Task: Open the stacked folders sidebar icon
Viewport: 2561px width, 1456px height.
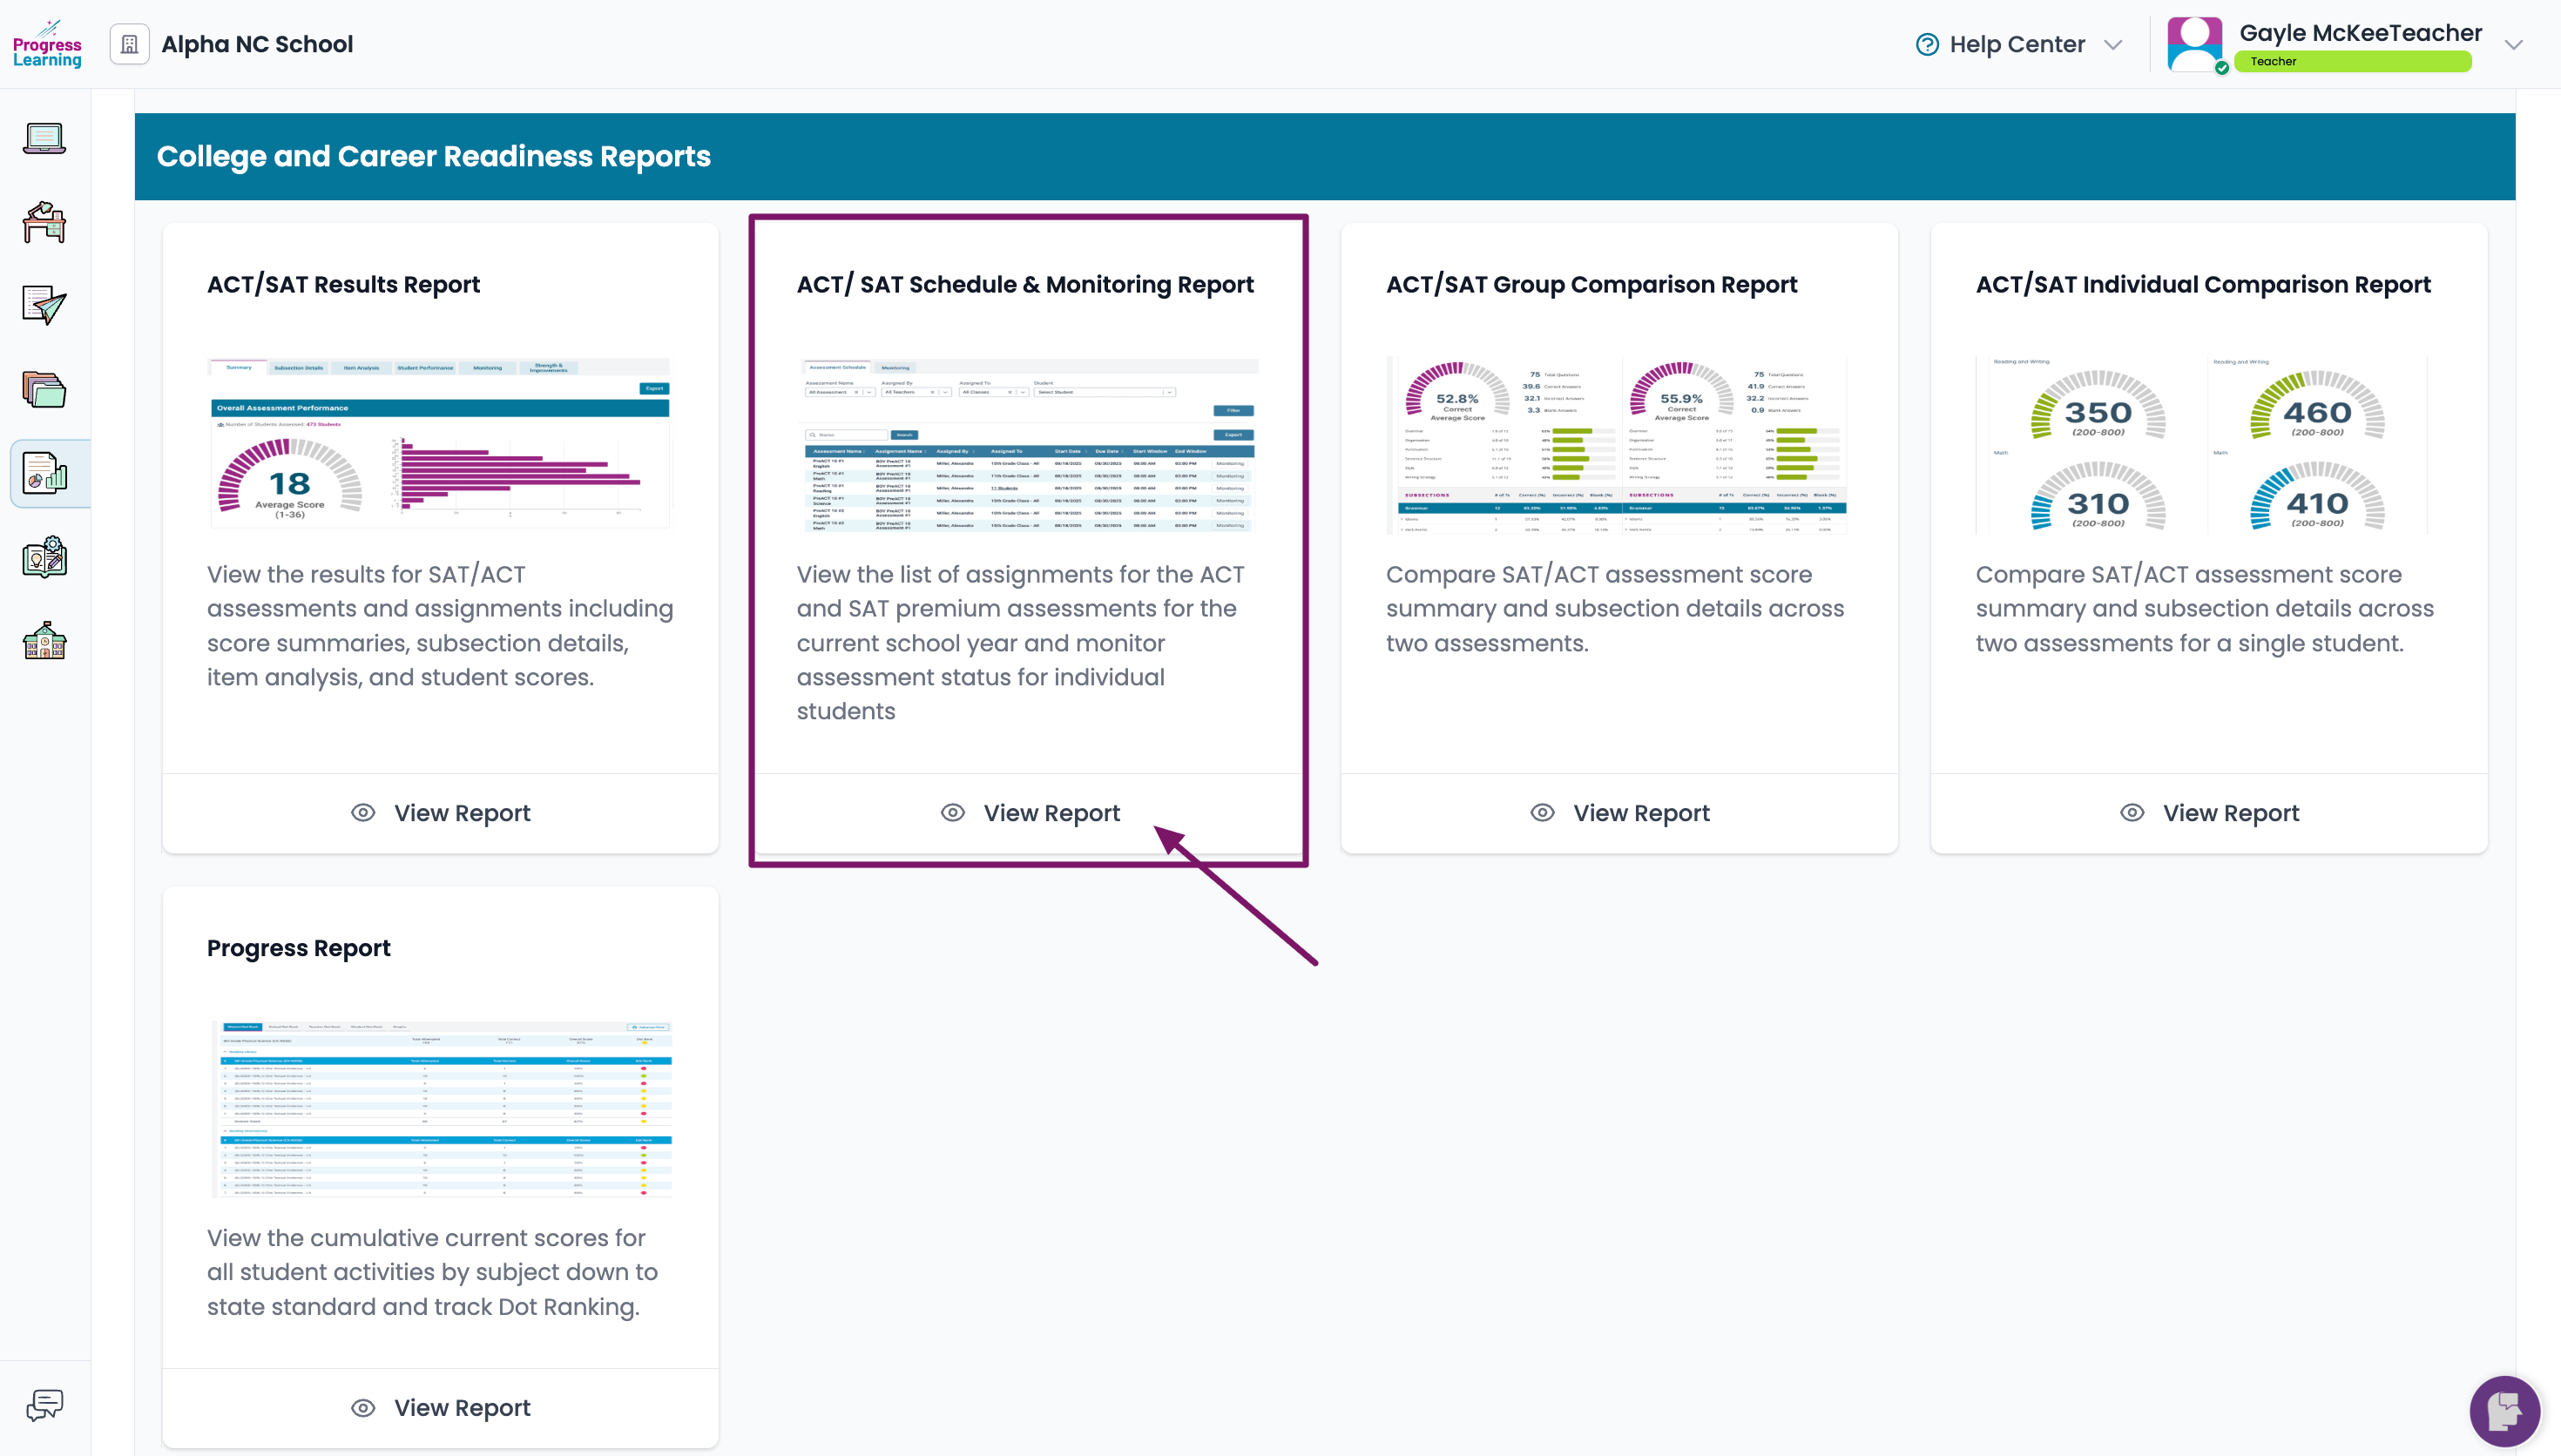Action: point(45,389)
